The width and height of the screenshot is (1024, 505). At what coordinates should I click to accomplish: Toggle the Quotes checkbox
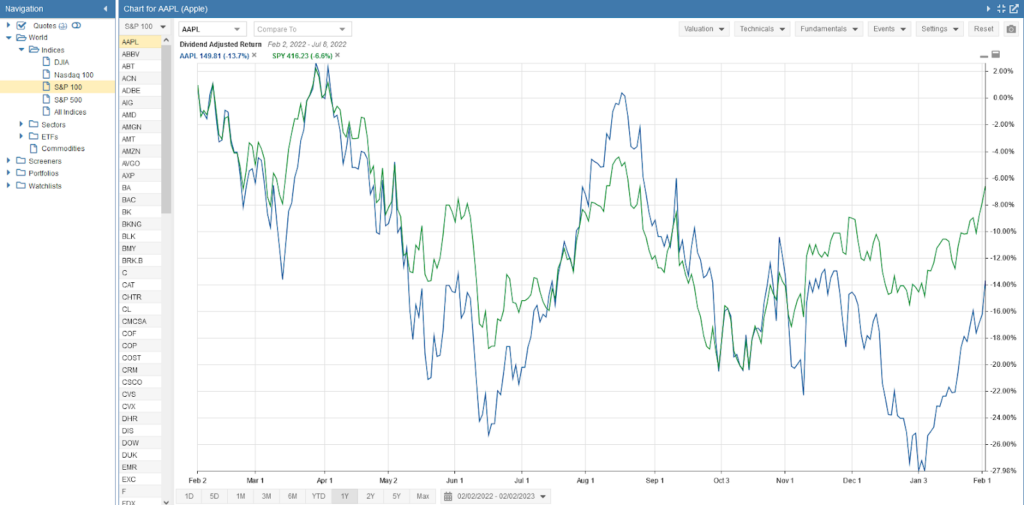pyautogui.click(x=21, y=25)
